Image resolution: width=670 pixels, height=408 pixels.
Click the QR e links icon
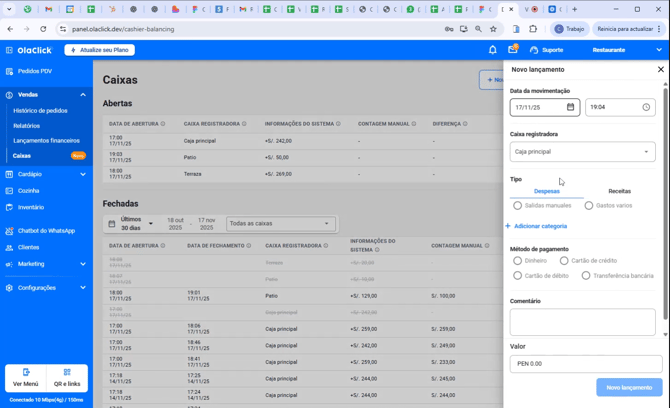click(67, 372)
